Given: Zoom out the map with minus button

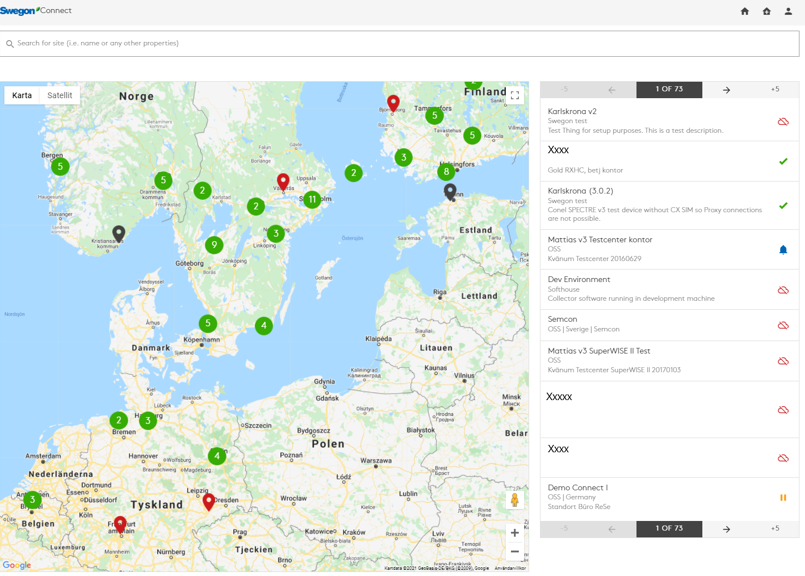Looking at the screenshot, I should click(514, 551).
